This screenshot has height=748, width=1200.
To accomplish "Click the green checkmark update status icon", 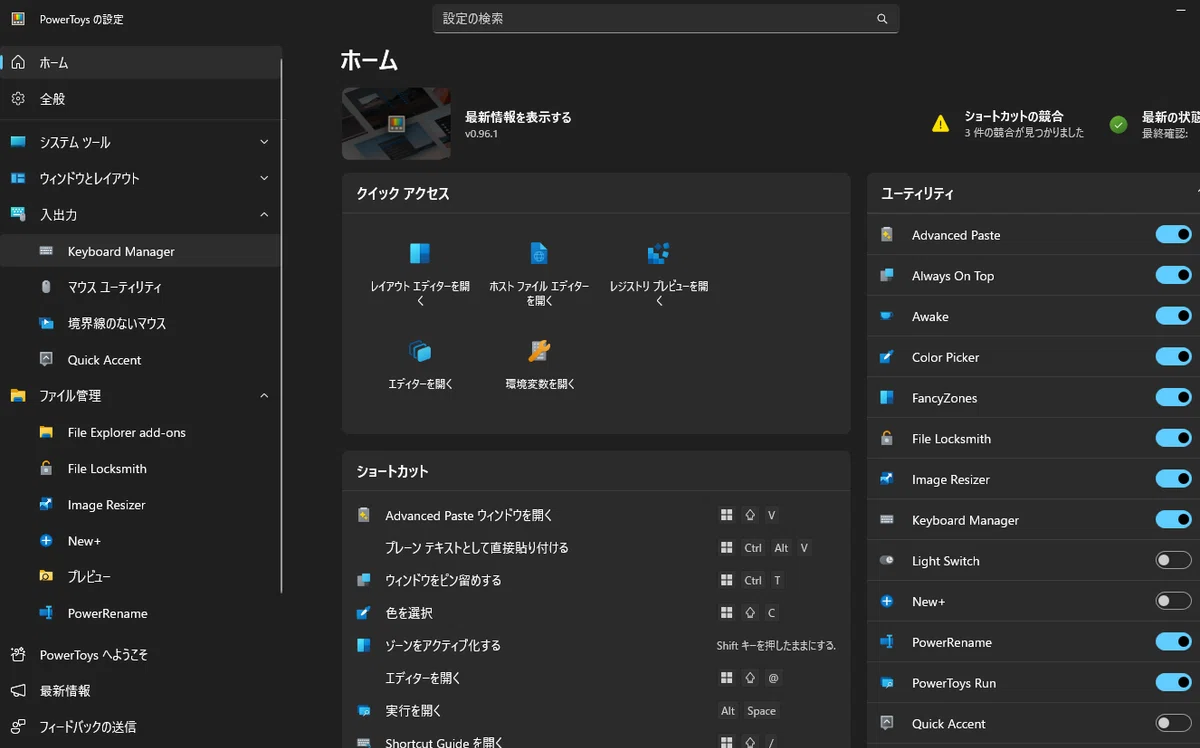I will (1119, 125).
